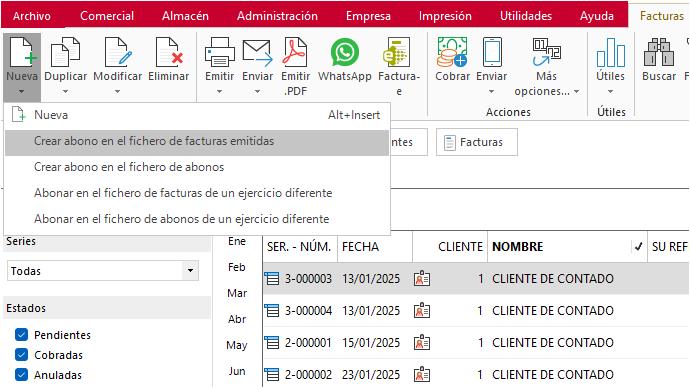Viewport: 690px width, 388px height.
Task: Click the Eliminar invoice icon
Action: coord(169,53)
